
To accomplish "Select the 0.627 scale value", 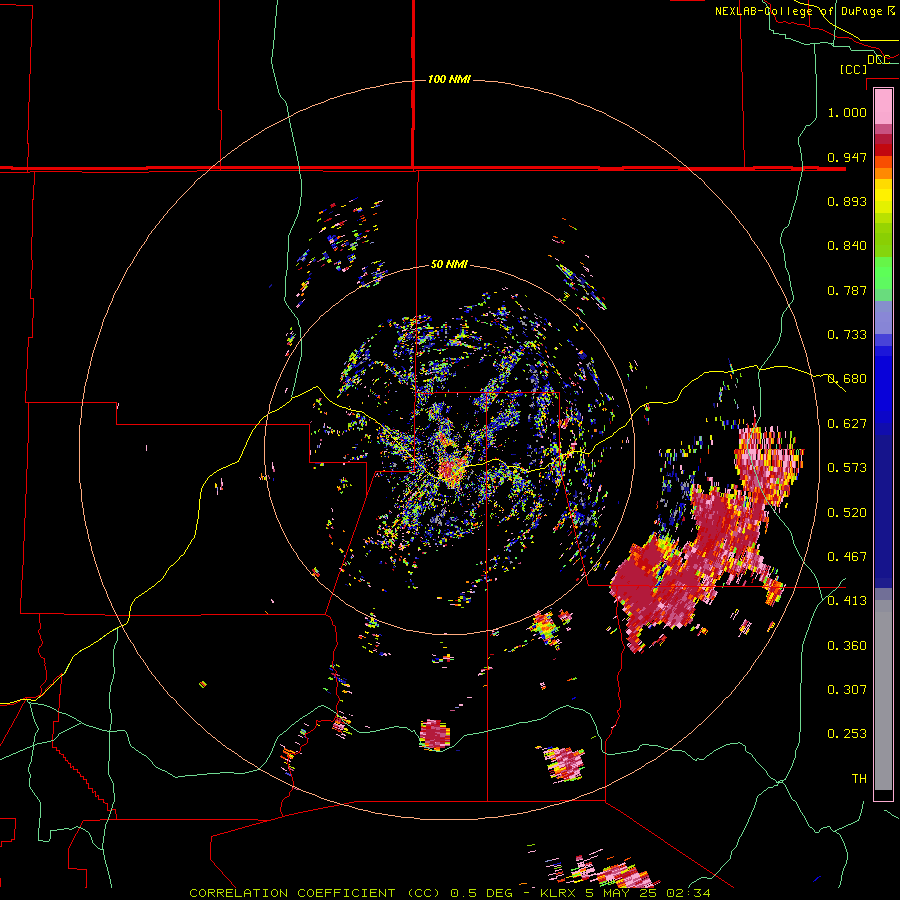I will coord(847,424).
